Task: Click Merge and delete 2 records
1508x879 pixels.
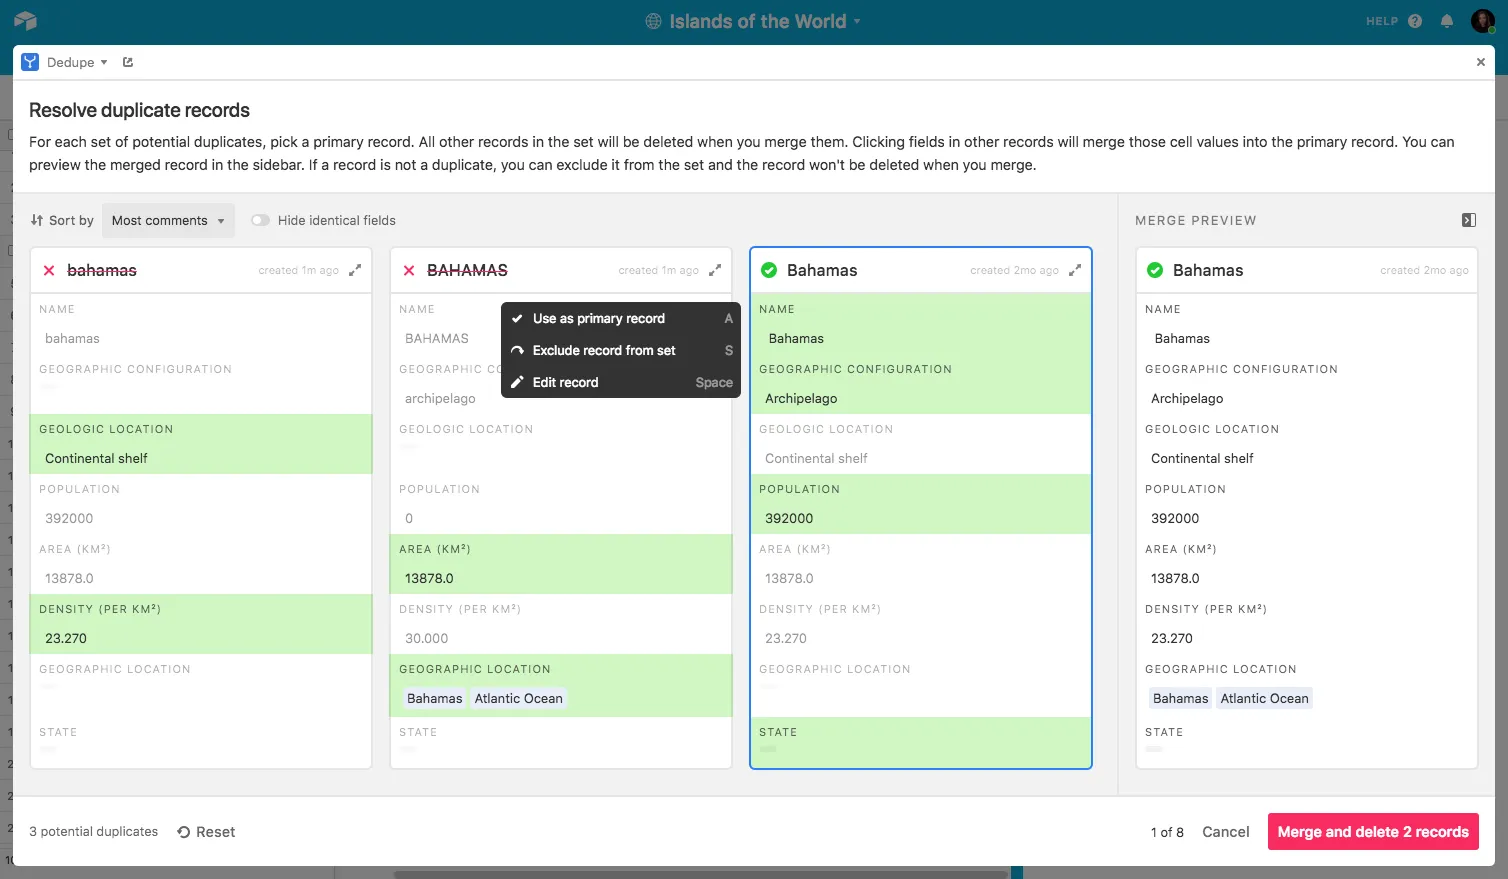Action: [x=1372, y=832]
